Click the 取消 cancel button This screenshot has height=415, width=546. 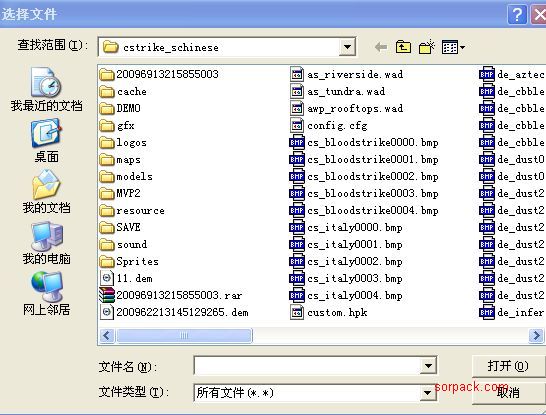[508, 392]
